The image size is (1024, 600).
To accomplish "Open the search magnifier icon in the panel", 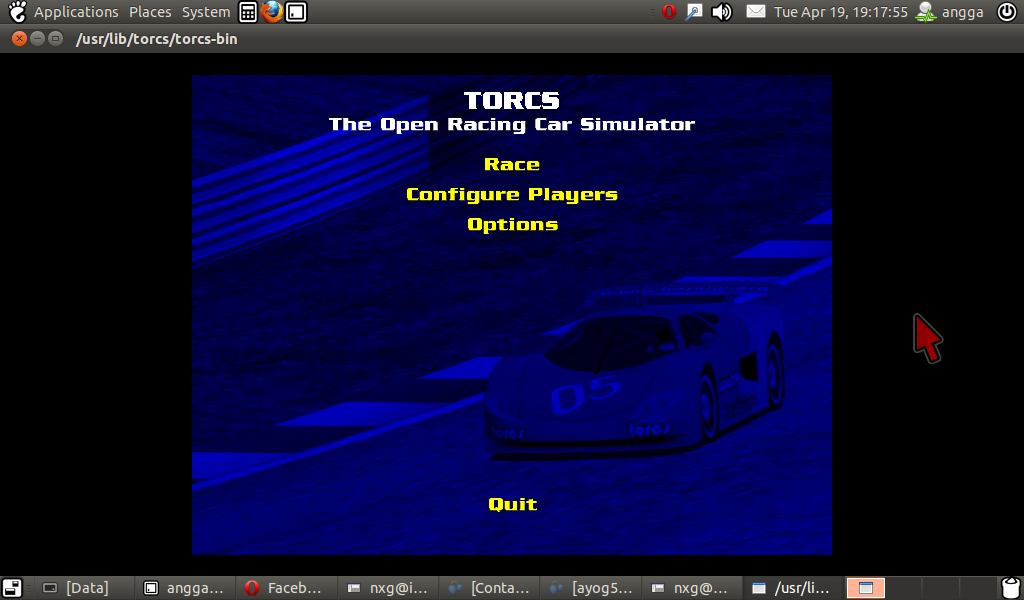I will (x=694, y=12).
